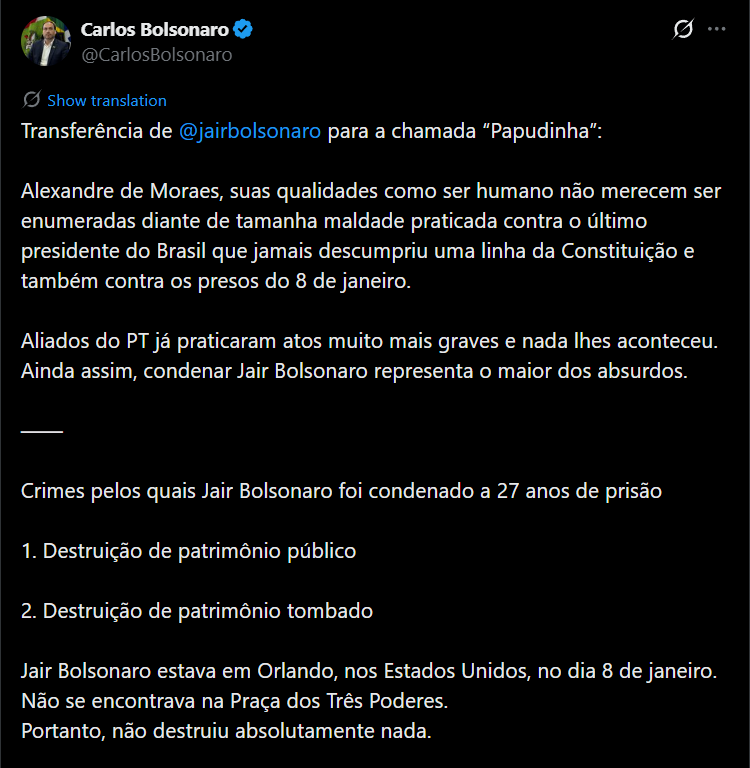Click the final line starting "Portanto"
Image resolution: width=750 pixels, height=768 pixels.
pyautogui.click(x=226, y=730)
